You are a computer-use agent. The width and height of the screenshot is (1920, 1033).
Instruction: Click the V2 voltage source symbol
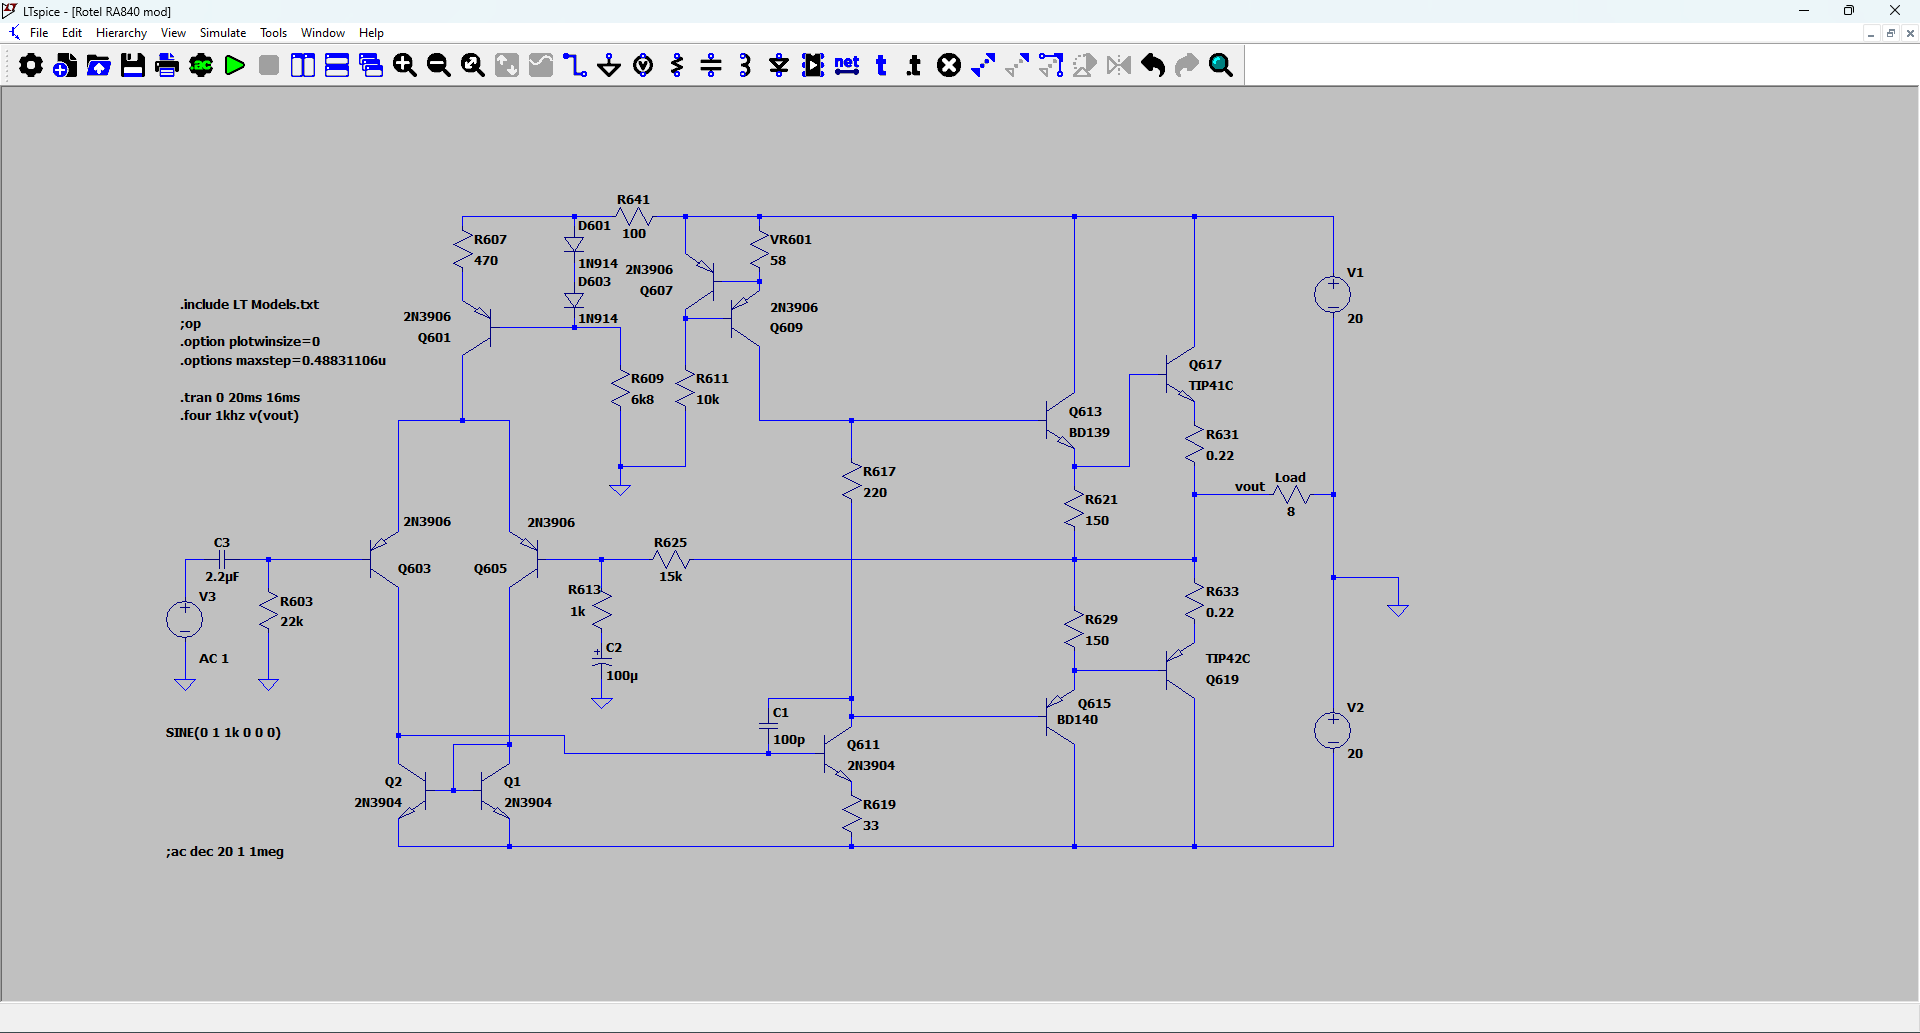[1332, 730]
